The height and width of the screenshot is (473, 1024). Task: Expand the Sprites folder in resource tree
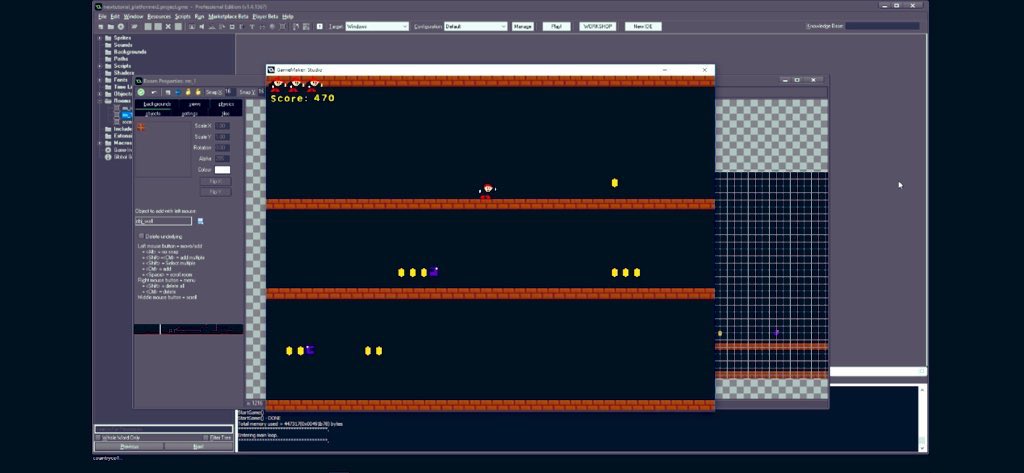coord(100,38)
